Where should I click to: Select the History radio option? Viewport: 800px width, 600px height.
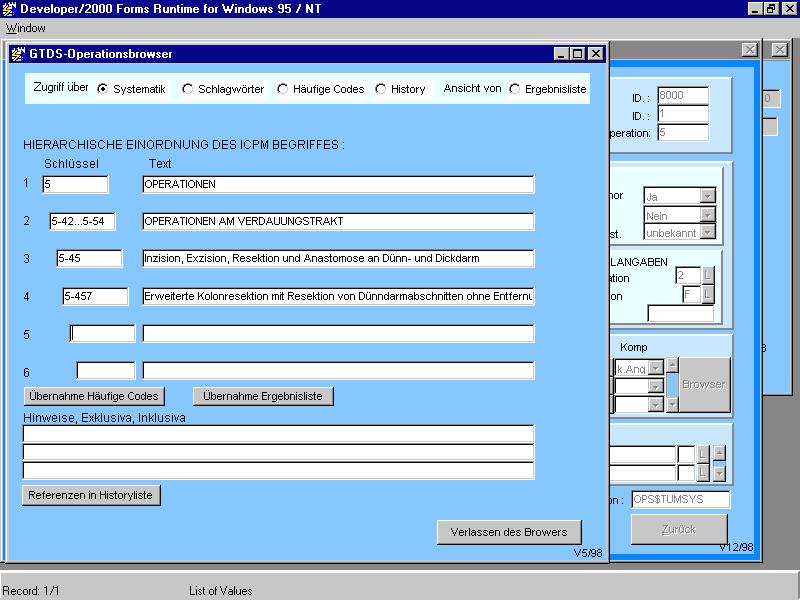pos(381,89)
